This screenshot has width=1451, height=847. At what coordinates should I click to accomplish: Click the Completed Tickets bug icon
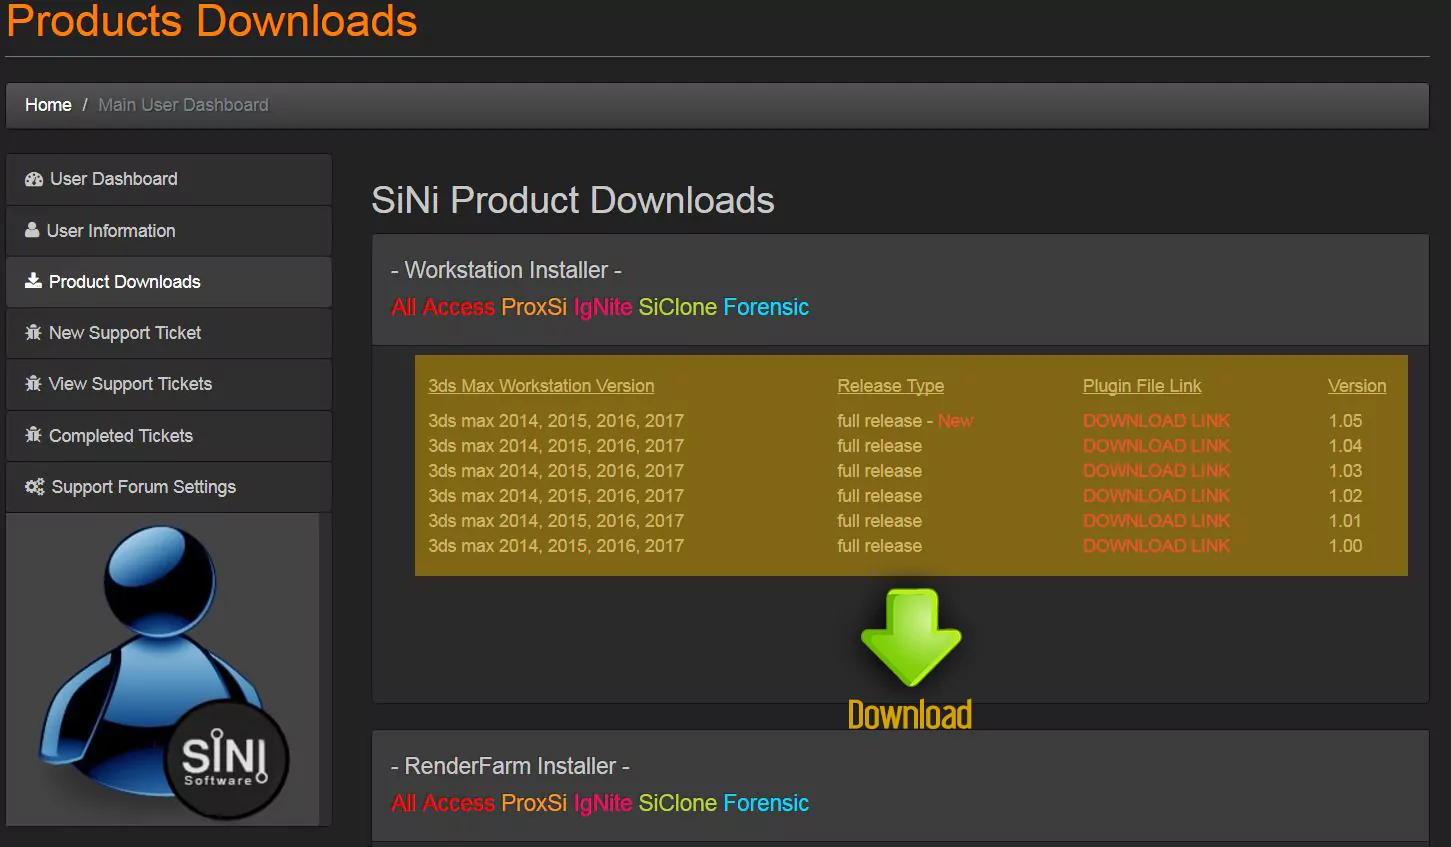(x=33, y=435)
